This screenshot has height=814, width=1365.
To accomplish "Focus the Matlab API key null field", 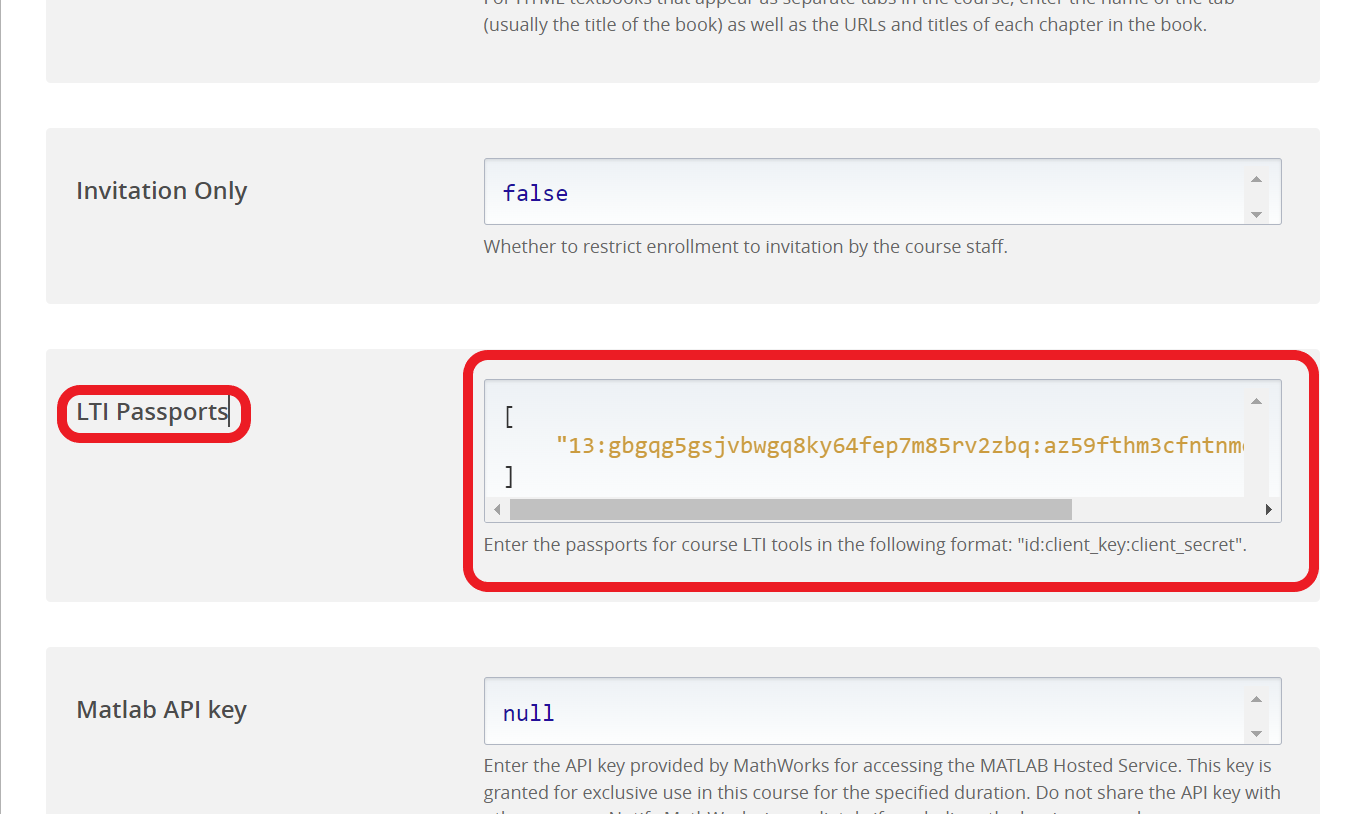I will point(528,713).
